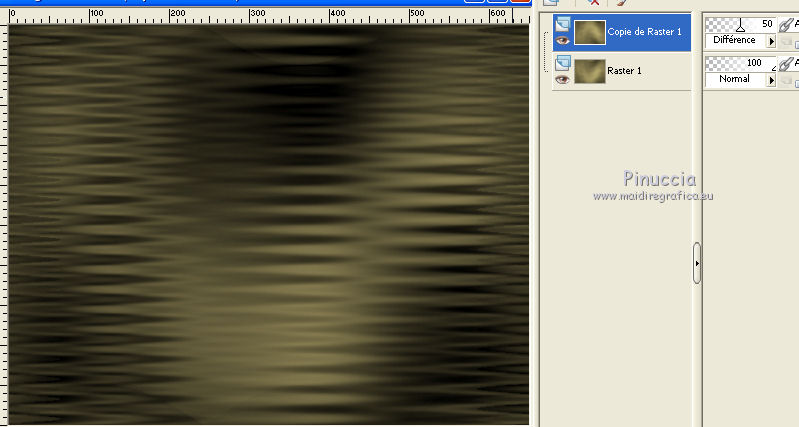Select the Raster 1 layer name
The height and width of the screenshot is (427, 799).
pos(624,71)
